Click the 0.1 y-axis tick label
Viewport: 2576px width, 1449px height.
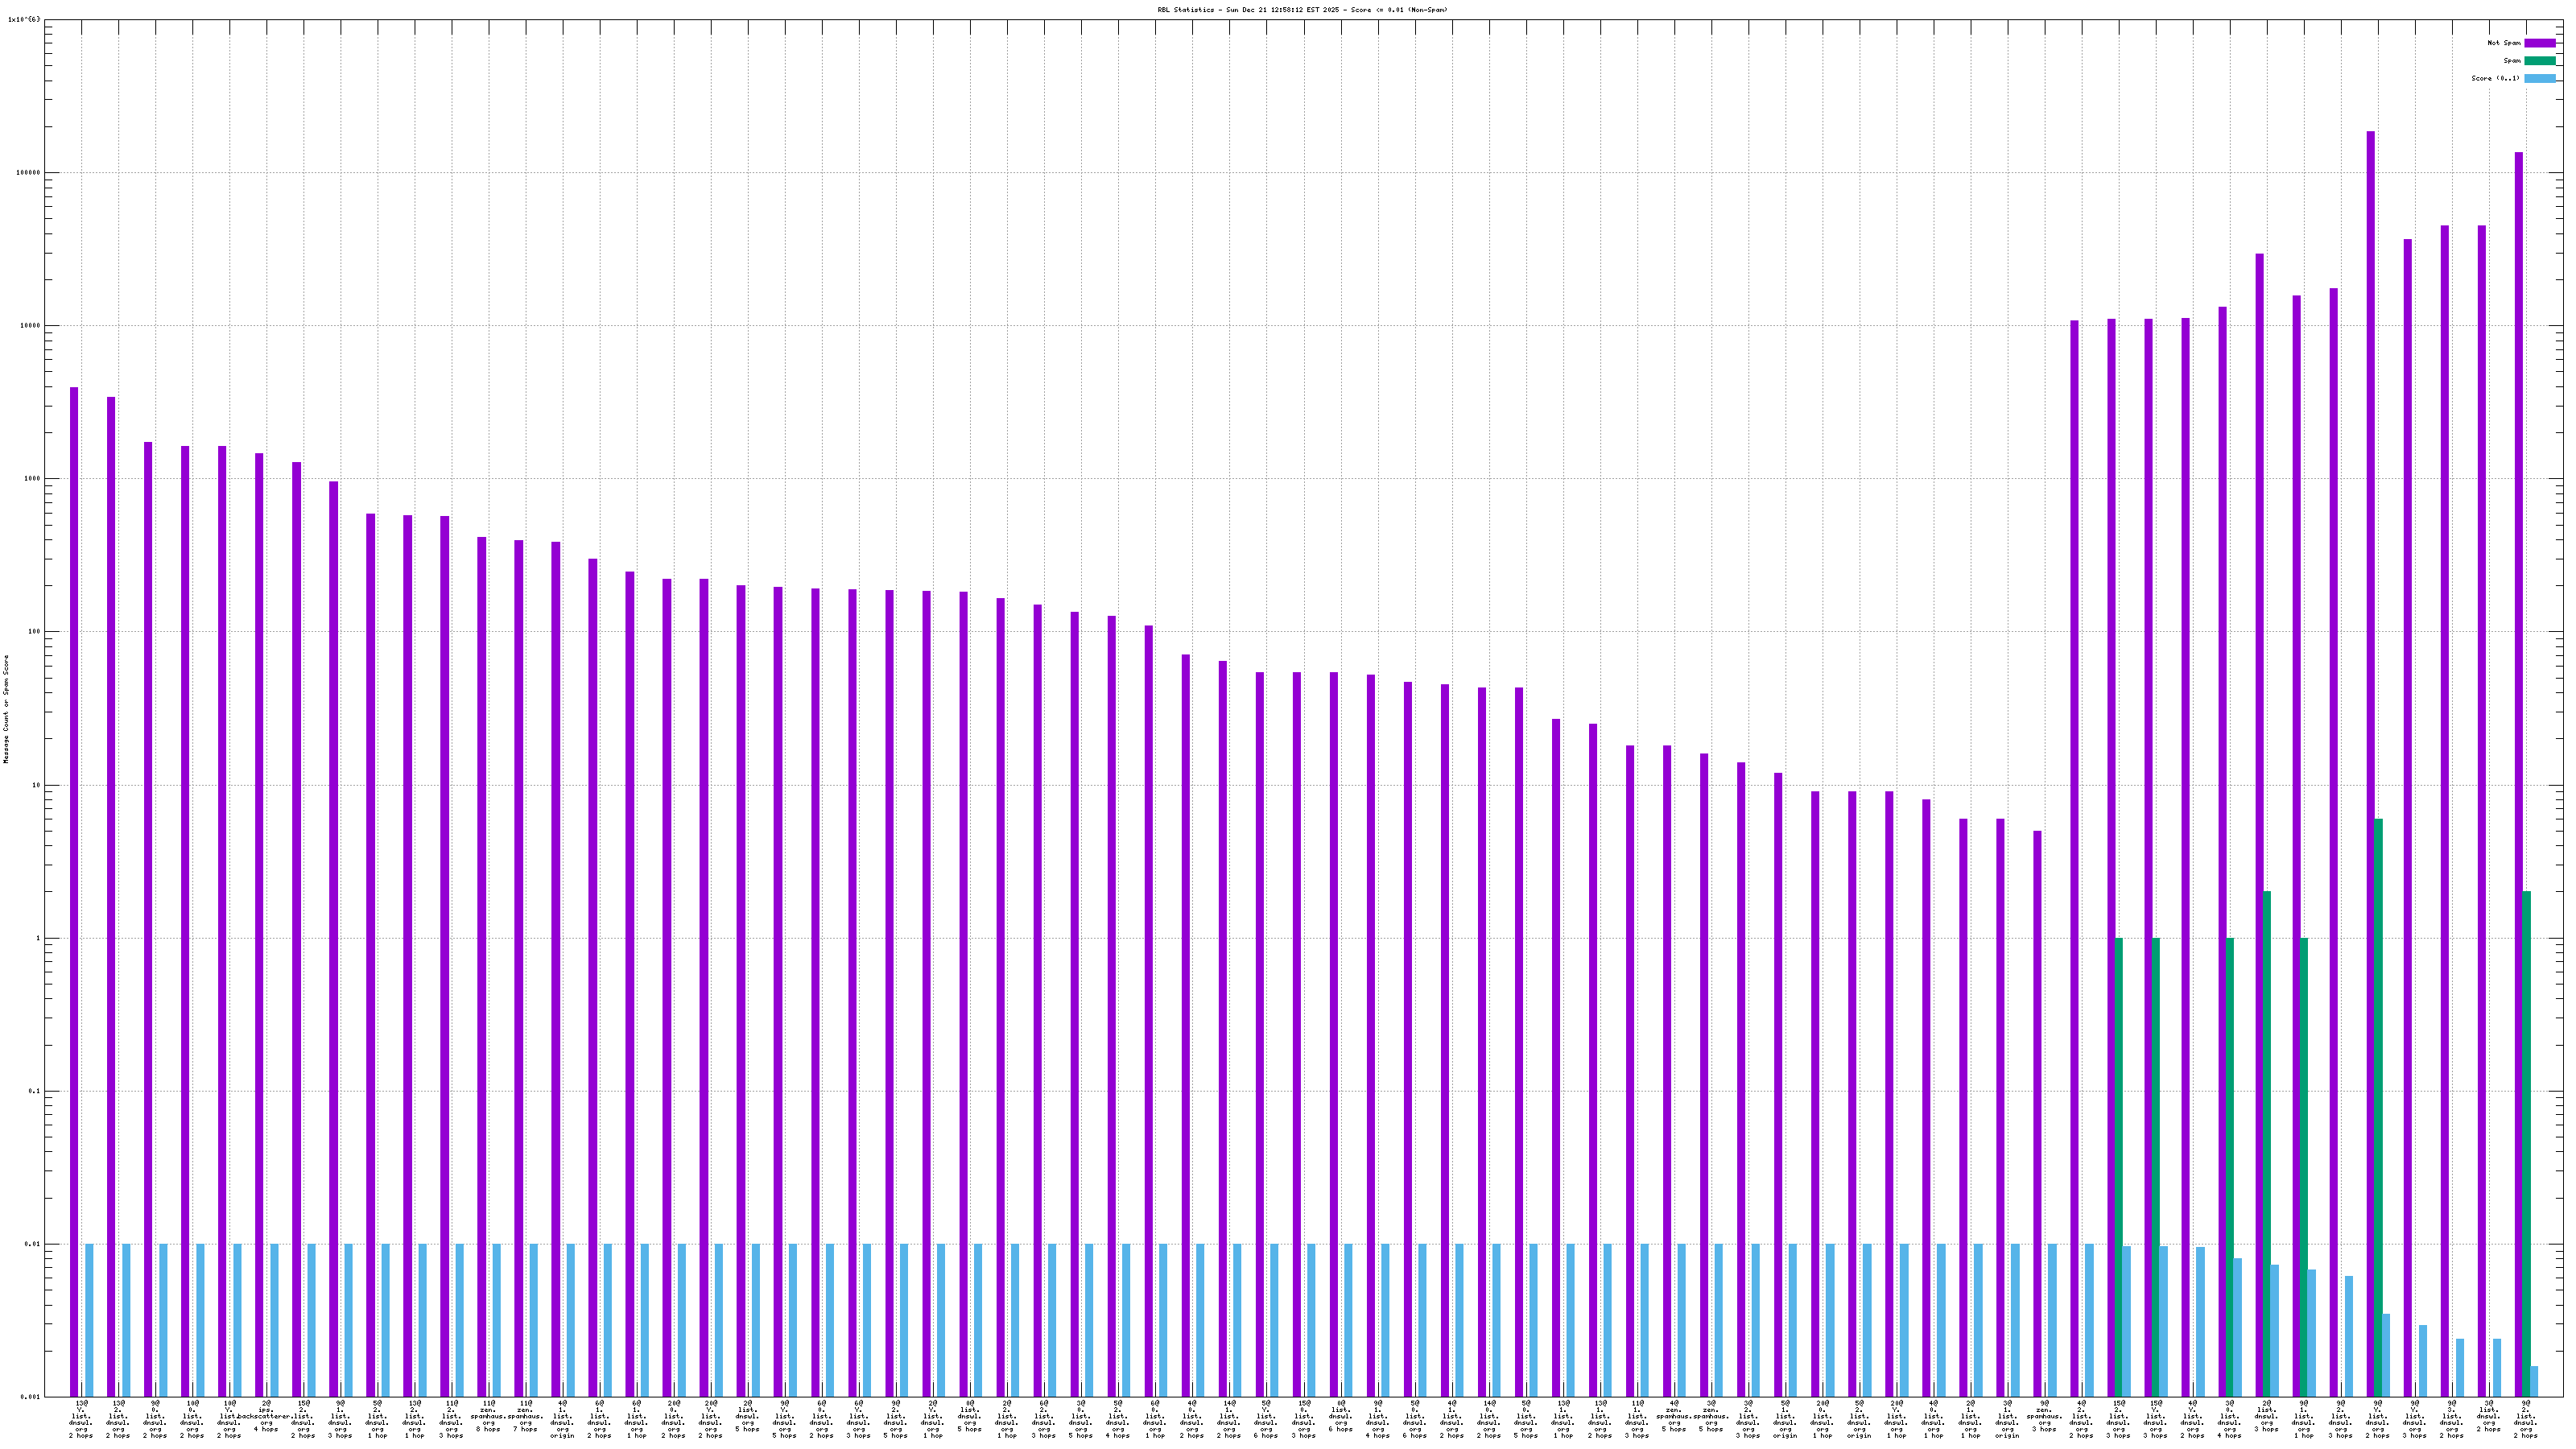(x=35, y=1091)
